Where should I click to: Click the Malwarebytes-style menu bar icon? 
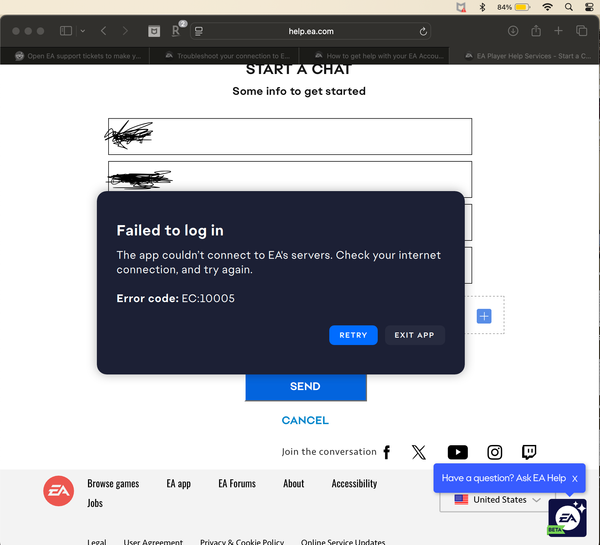(461, 7)
